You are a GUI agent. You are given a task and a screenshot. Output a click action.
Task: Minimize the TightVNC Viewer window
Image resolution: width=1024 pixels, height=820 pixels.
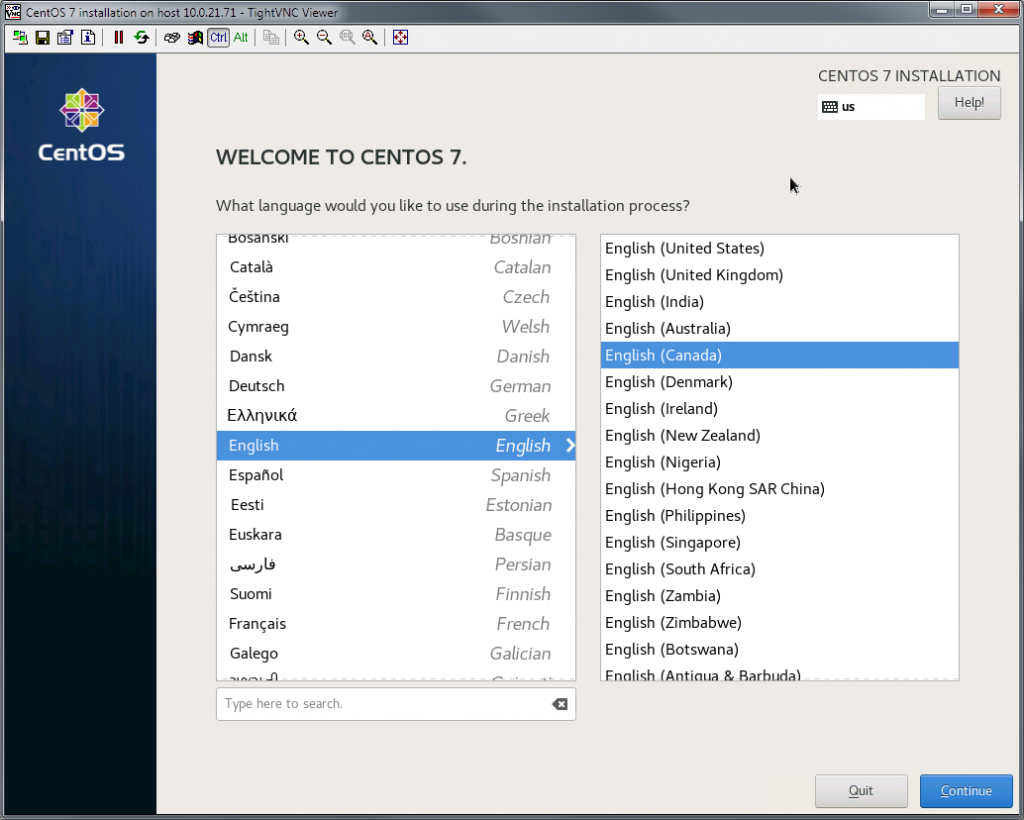tap(942, 10)
